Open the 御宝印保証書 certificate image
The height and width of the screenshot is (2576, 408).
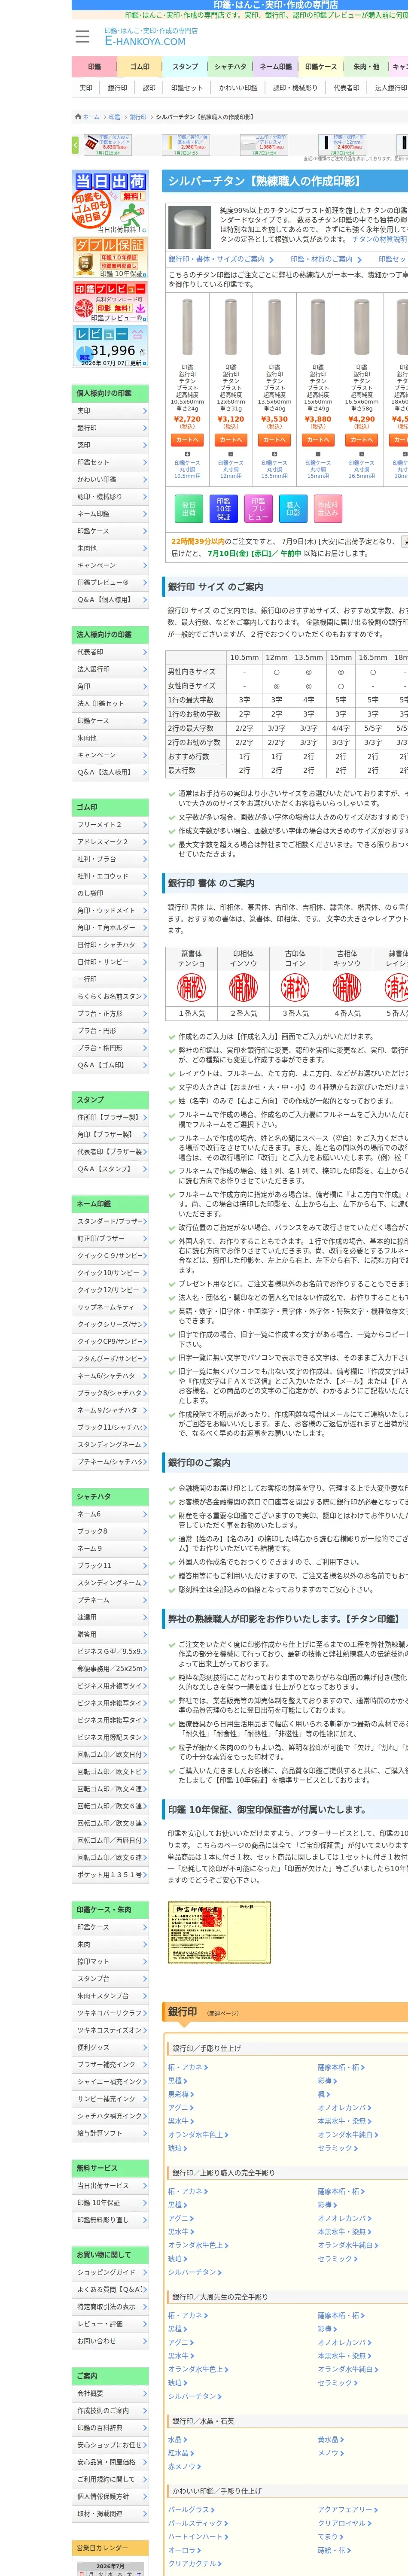pos(219,1932)
